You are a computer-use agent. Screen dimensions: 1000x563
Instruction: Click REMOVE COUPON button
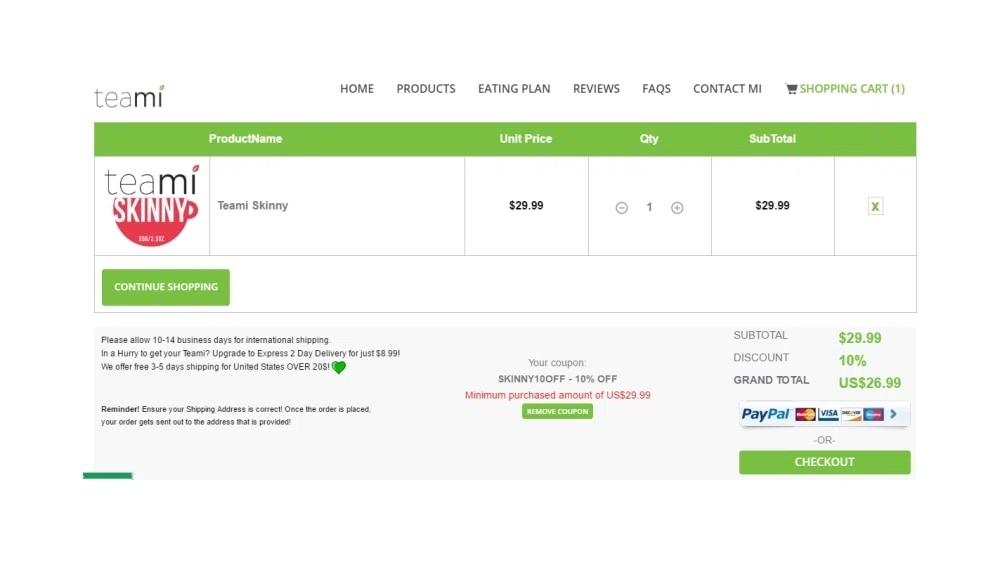tap(557, 411)
